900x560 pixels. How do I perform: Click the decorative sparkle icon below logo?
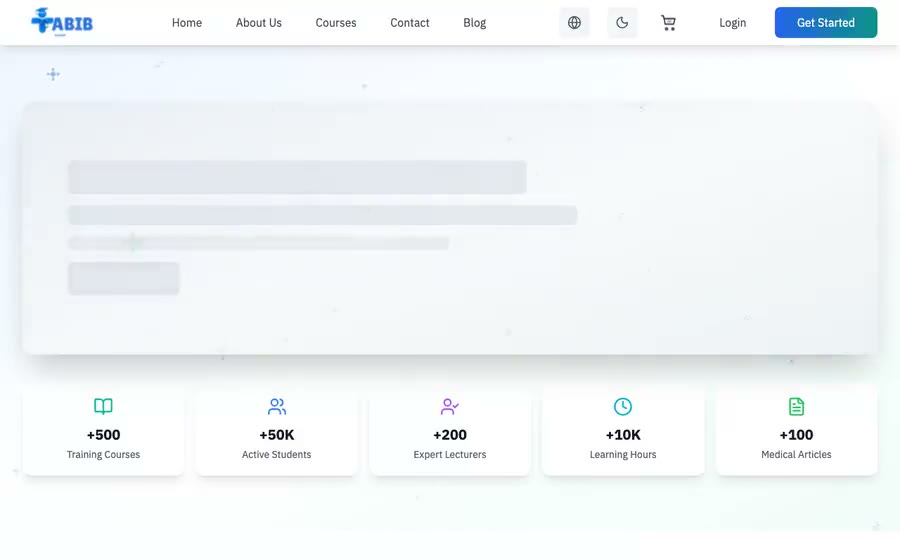(53, 74)
